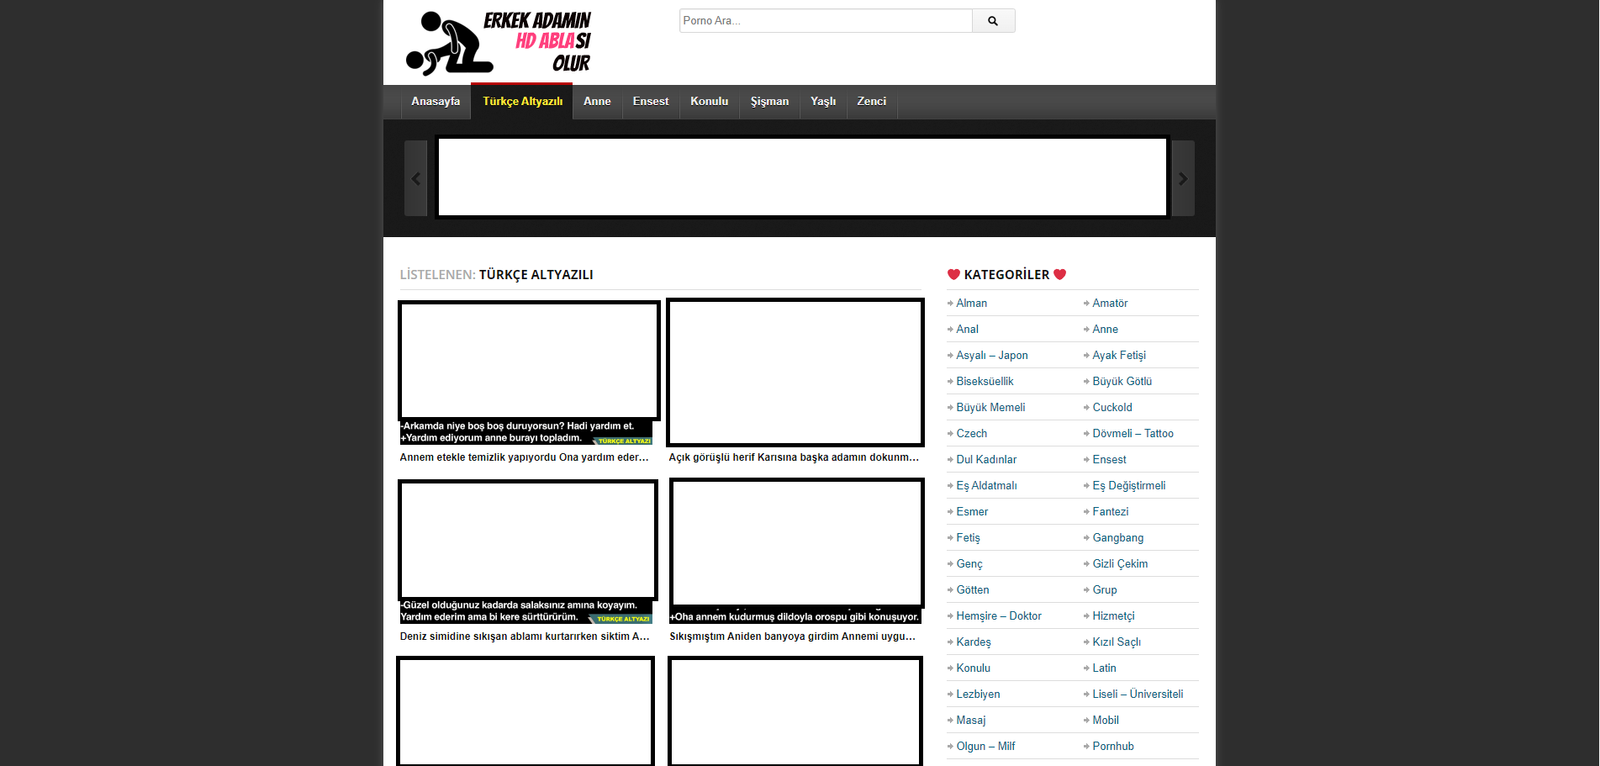Focus the 'Porno Ara...' search field
The height and width of the screenshot is (766, 1600).
tap(825, 21)
